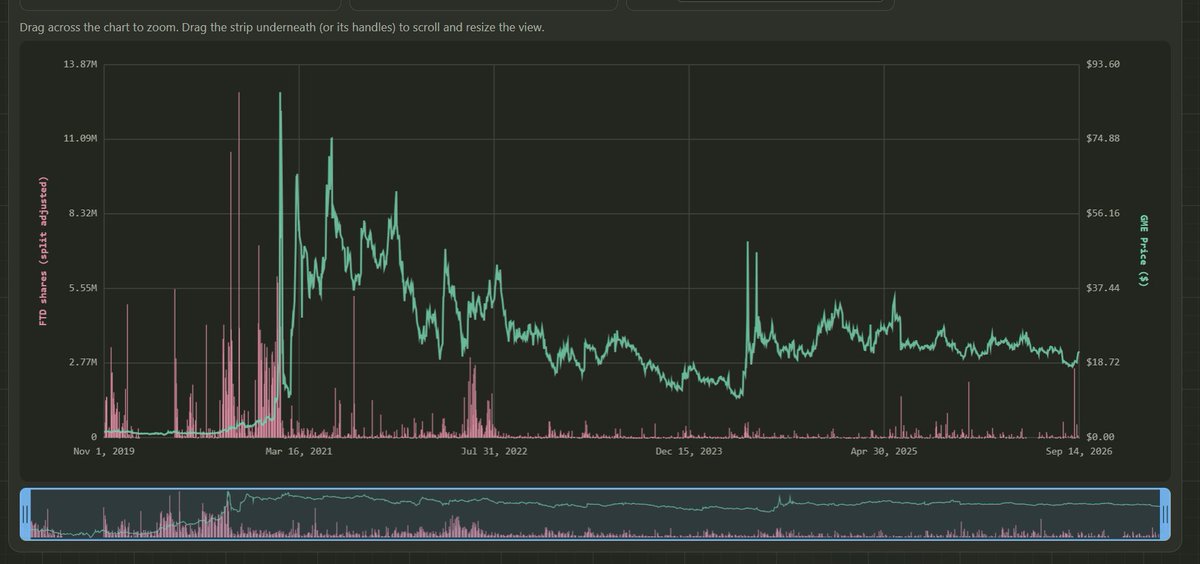
Task: Click the "Apr 30, 2025" date label
Action: point(884,452)
